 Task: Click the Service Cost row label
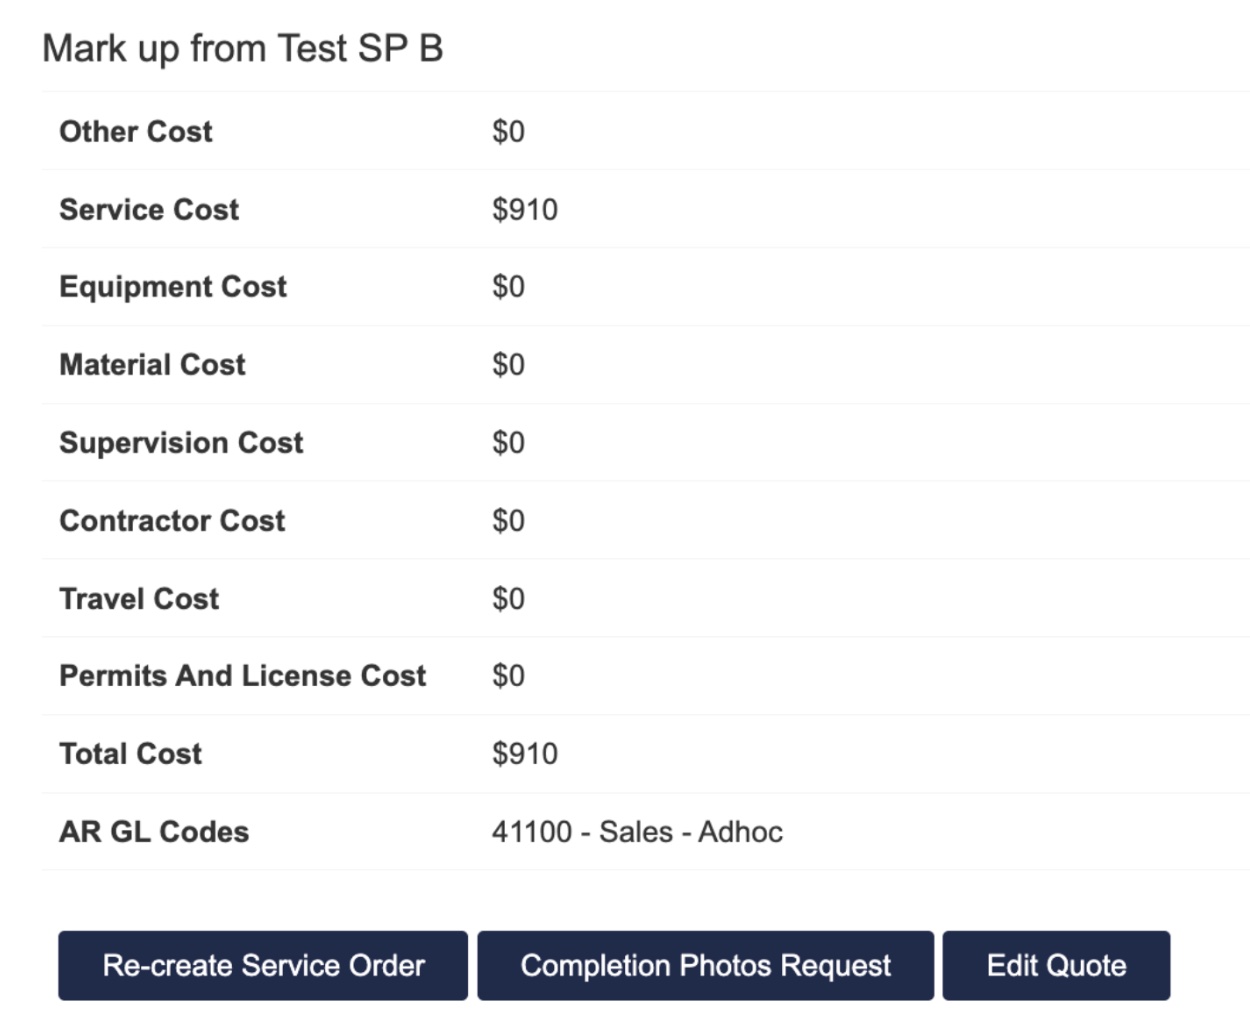point(149,209)
